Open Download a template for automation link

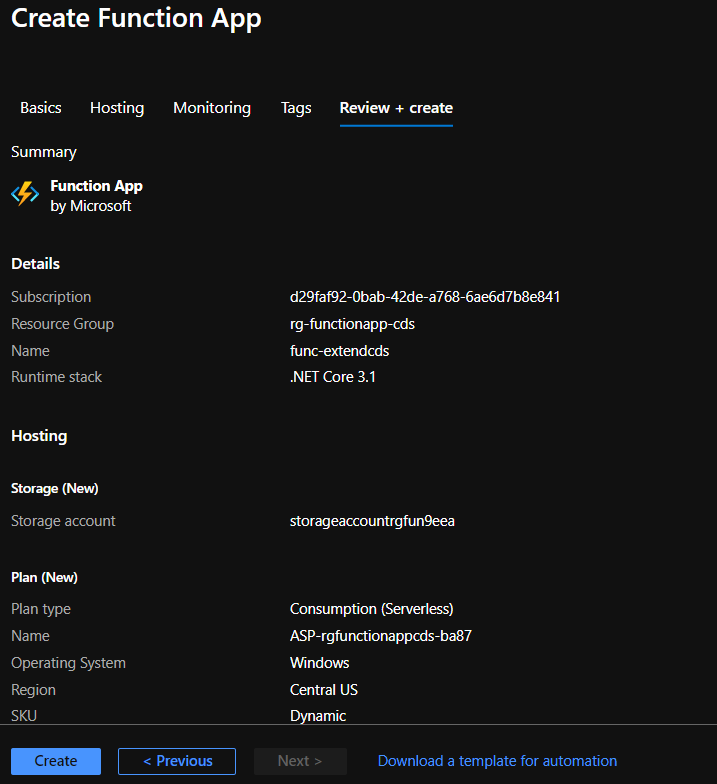click(497, 761)
